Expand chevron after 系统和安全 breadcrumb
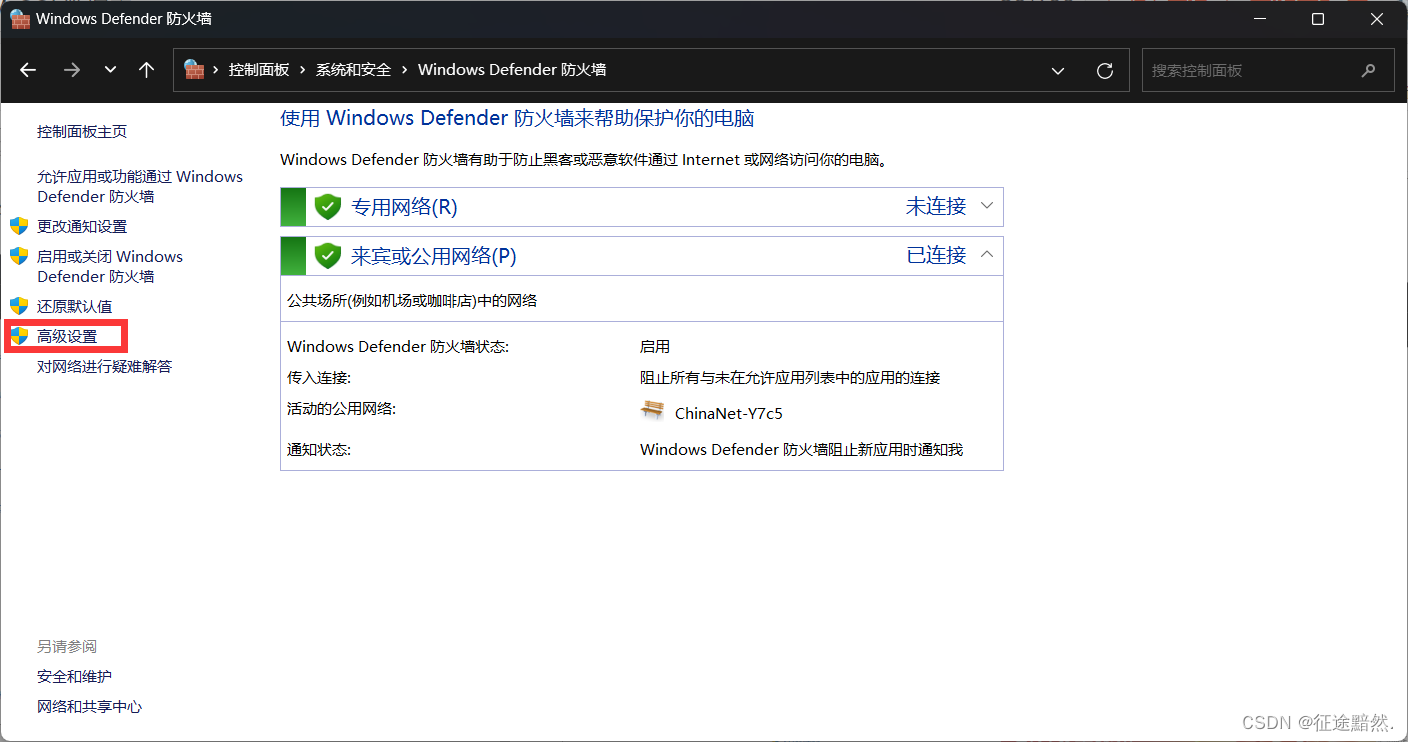1408x742 pixels. coord(405,70)
